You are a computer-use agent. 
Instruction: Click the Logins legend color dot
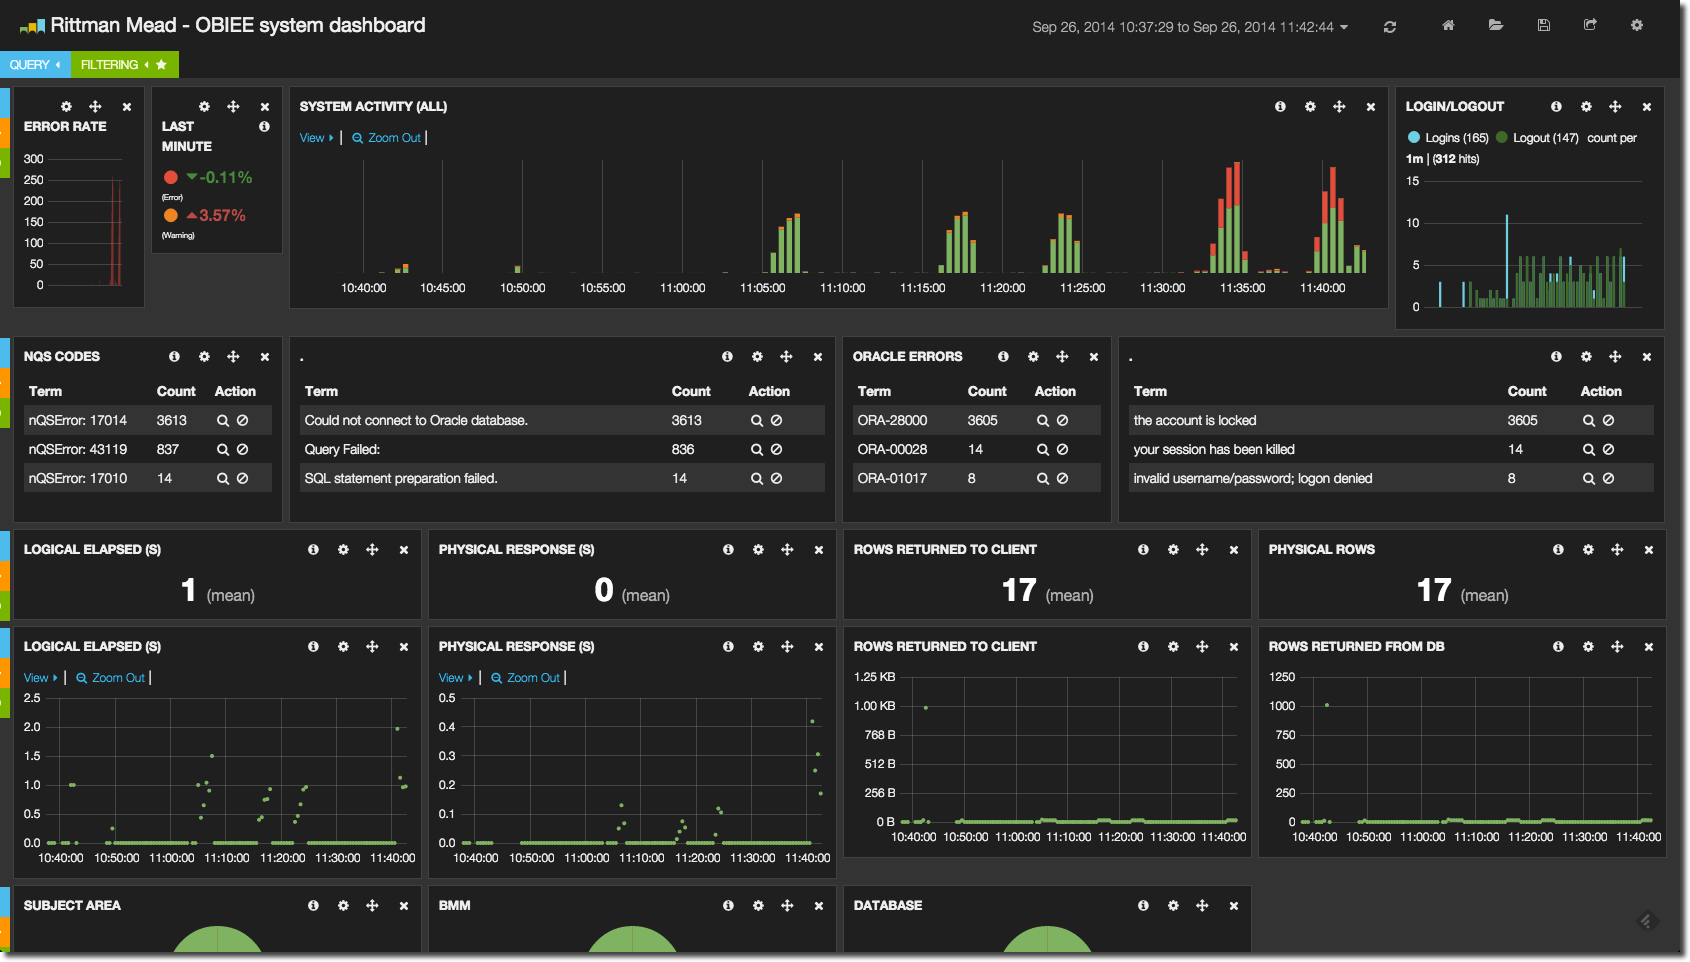(1413, 138)
